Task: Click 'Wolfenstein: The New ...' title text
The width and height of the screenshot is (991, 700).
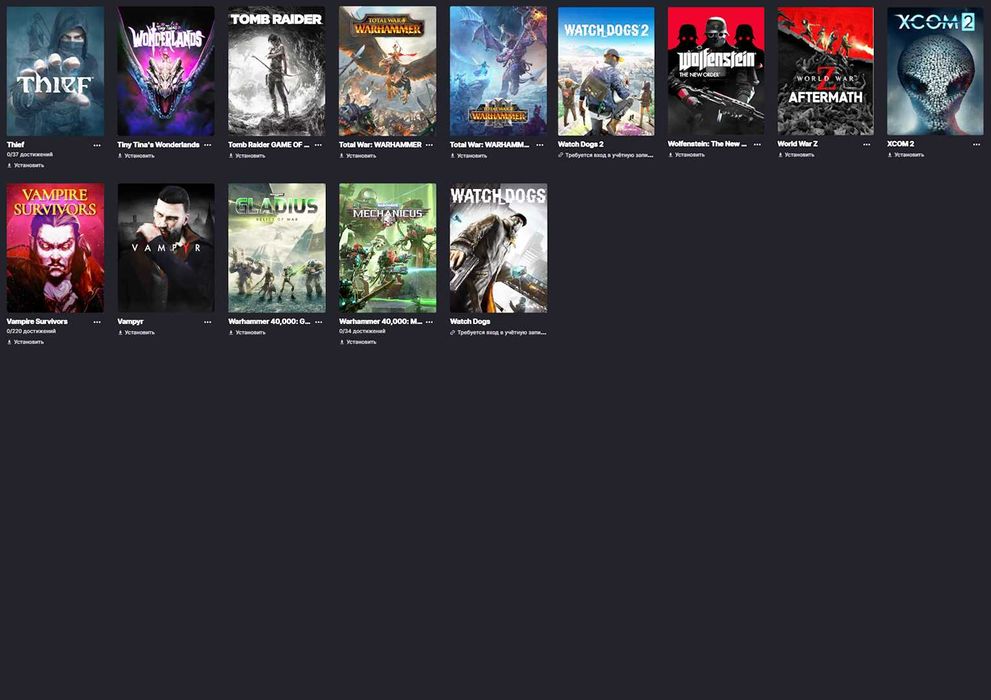Action: click(x=707, y=144)
